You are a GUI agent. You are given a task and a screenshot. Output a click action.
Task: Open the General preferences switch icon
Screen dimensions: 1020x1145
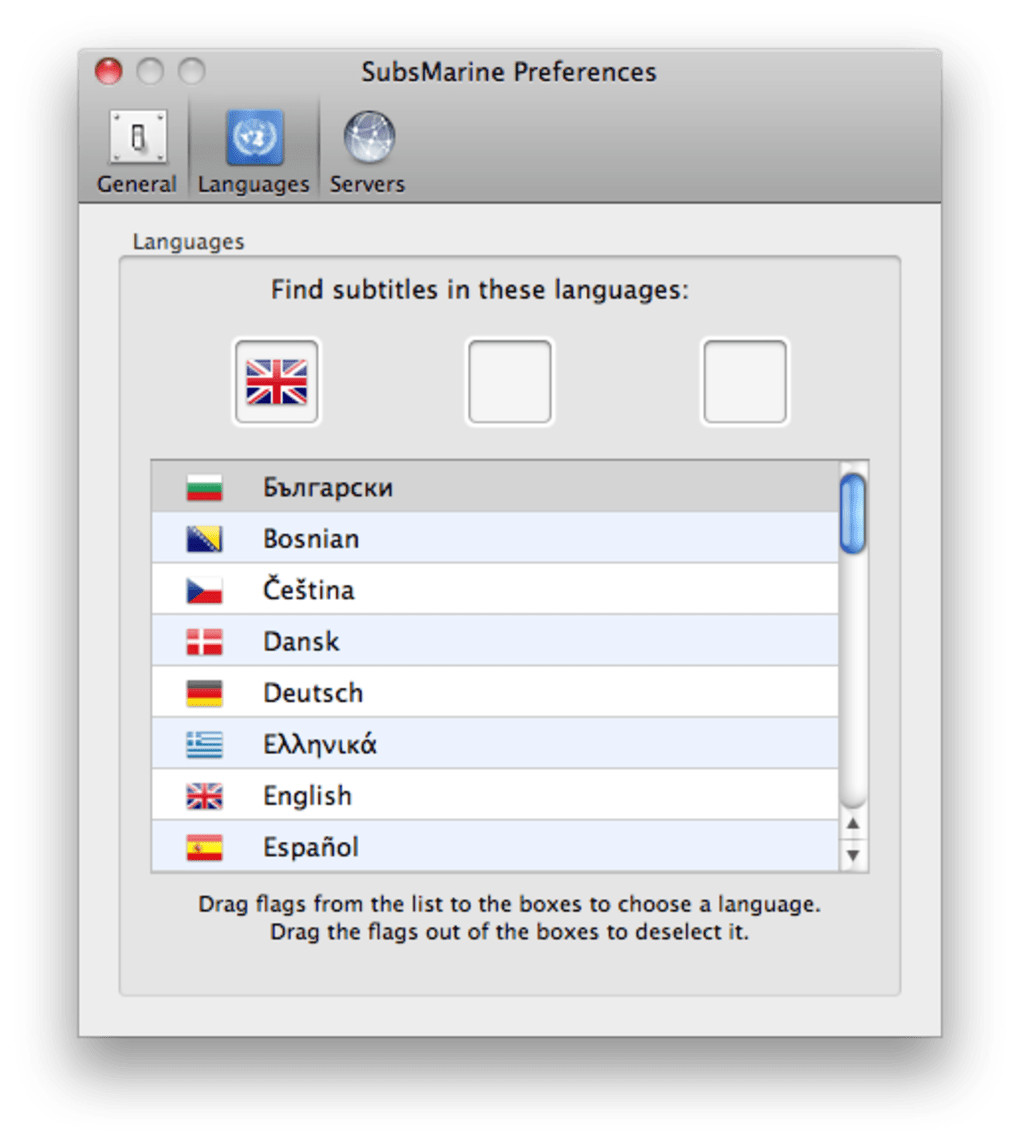(138, 137)
